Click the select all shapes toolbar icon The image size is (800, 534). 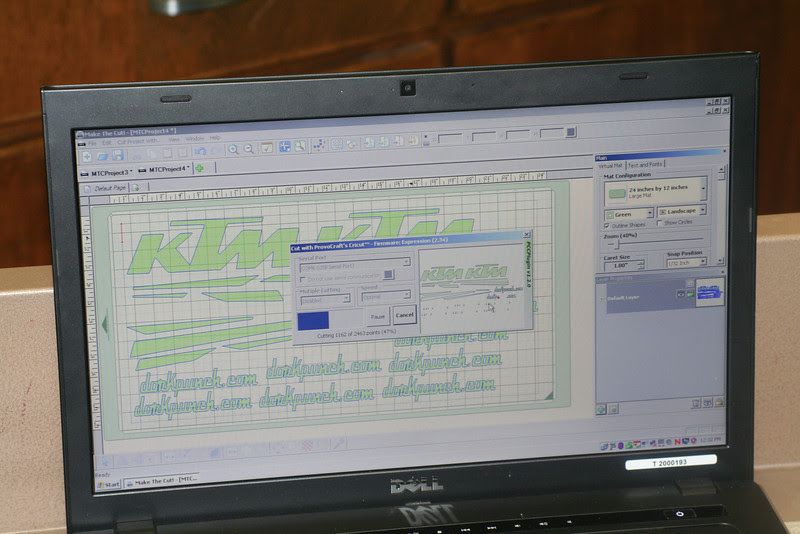coord(337,144)
